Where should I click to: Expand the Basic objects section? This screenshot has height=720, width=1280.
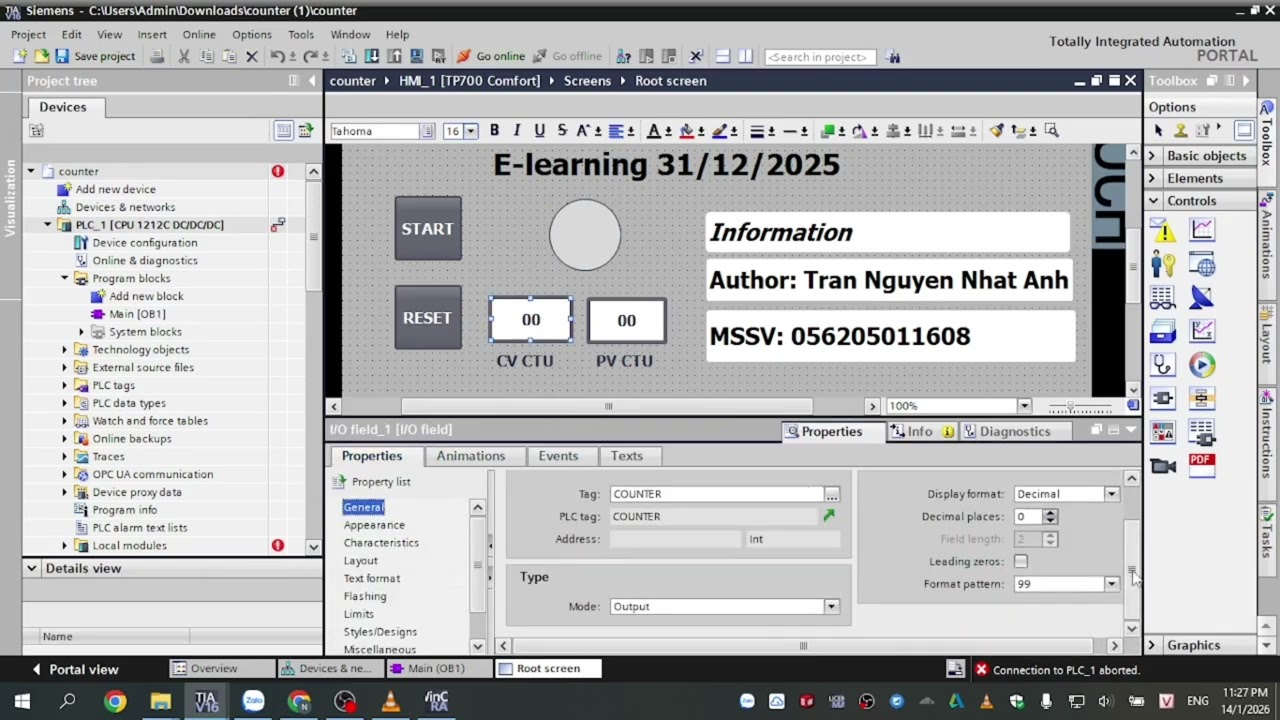tap(1152, 156)
